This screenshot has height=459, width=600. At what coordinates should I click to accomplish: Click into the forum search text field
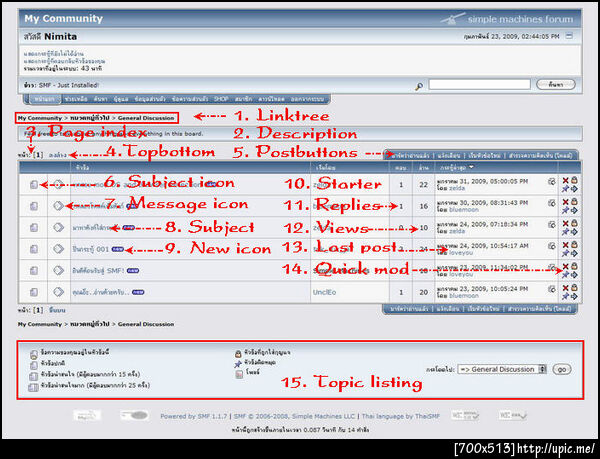479,85
